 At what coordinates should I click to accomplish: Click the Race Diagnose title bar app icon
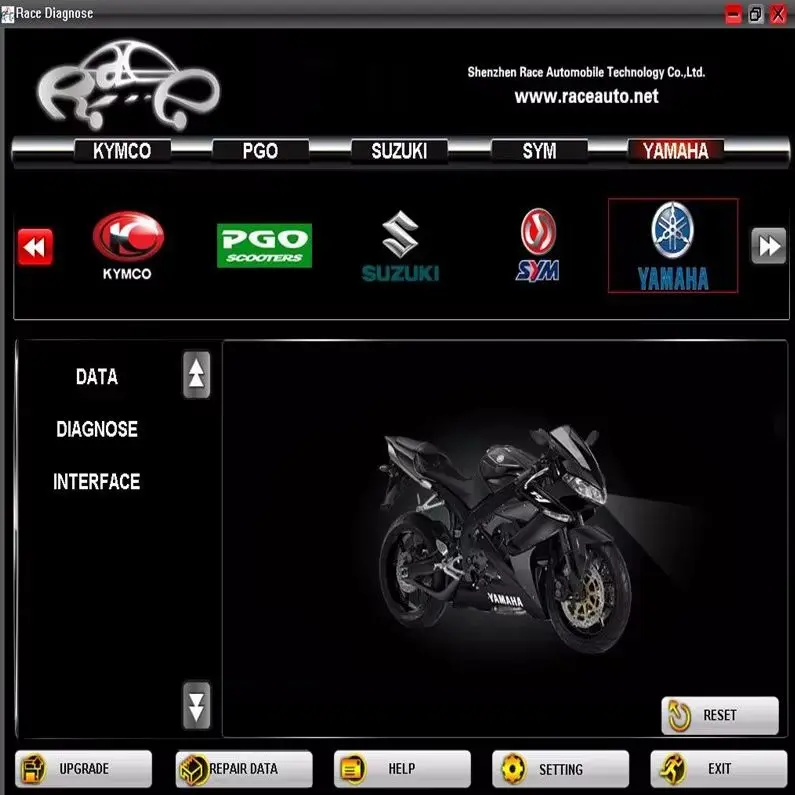click(8, 14)
